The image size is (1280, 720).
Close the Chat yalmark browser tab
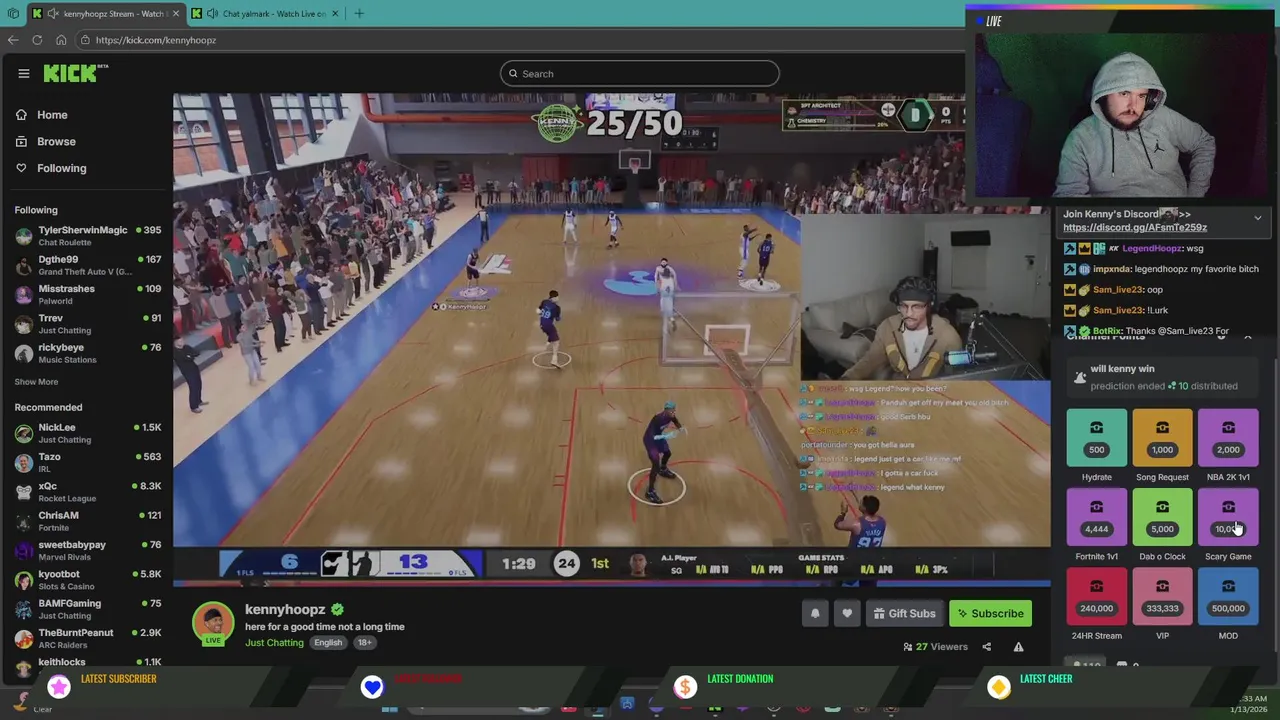[x=335, y=14]
